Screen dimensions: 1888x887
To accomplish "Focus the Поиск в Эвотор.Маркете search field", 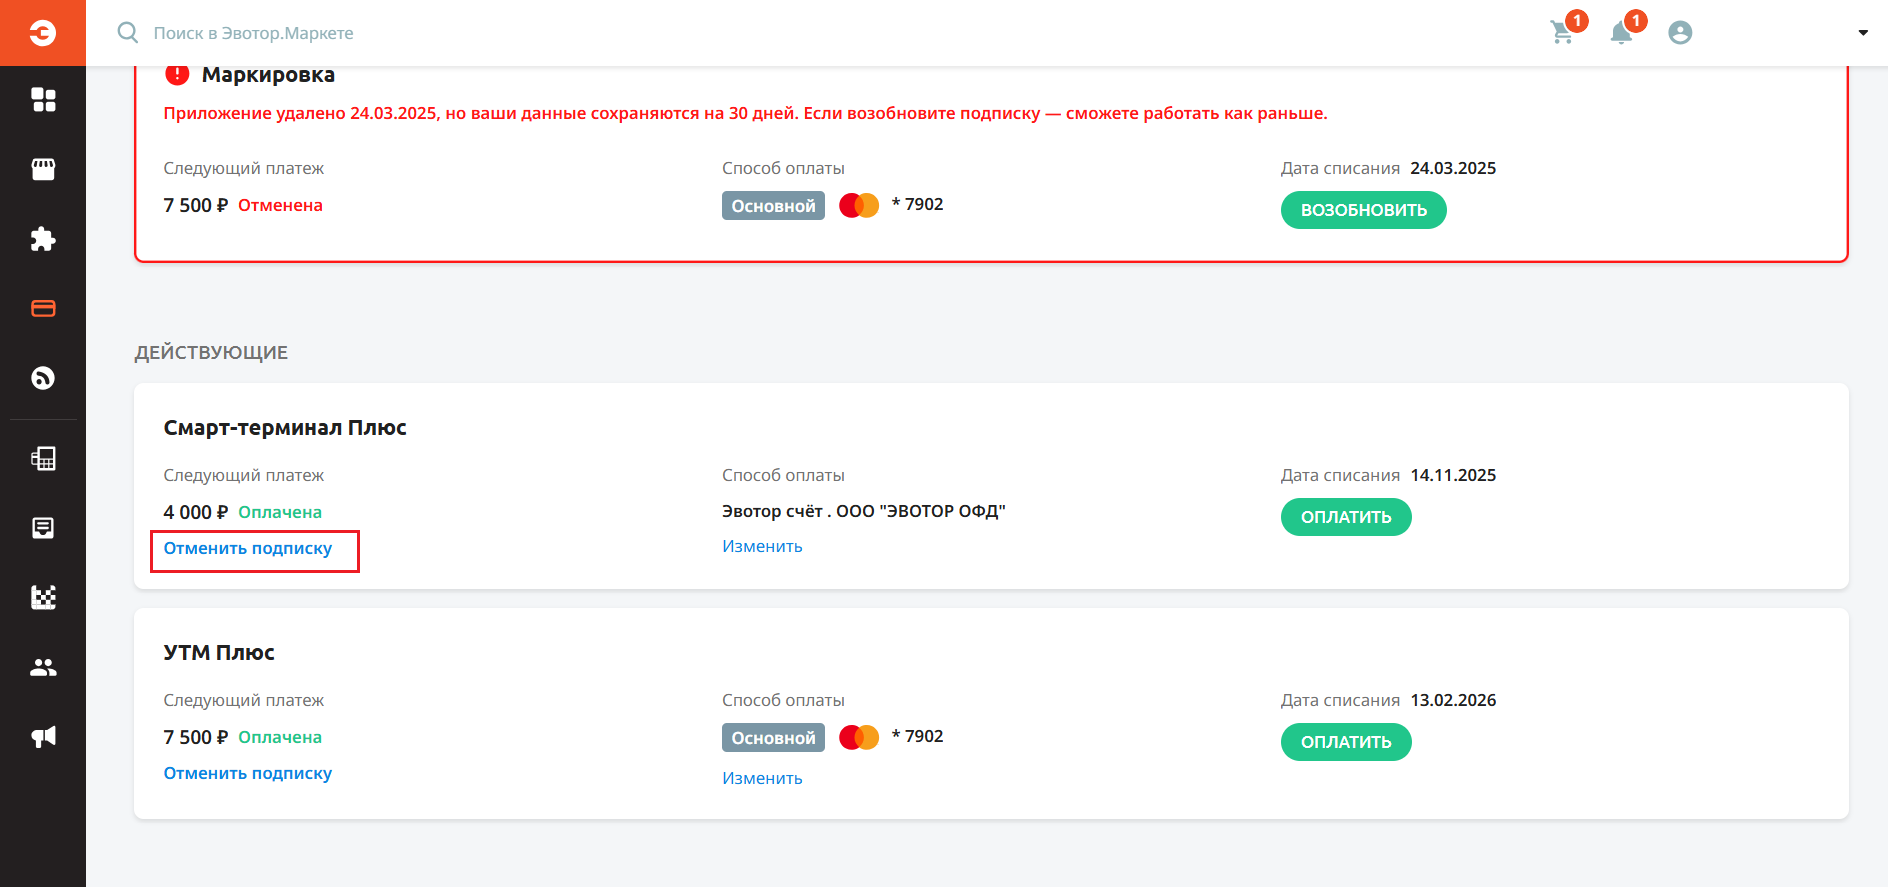I will (x=253, y=33).
